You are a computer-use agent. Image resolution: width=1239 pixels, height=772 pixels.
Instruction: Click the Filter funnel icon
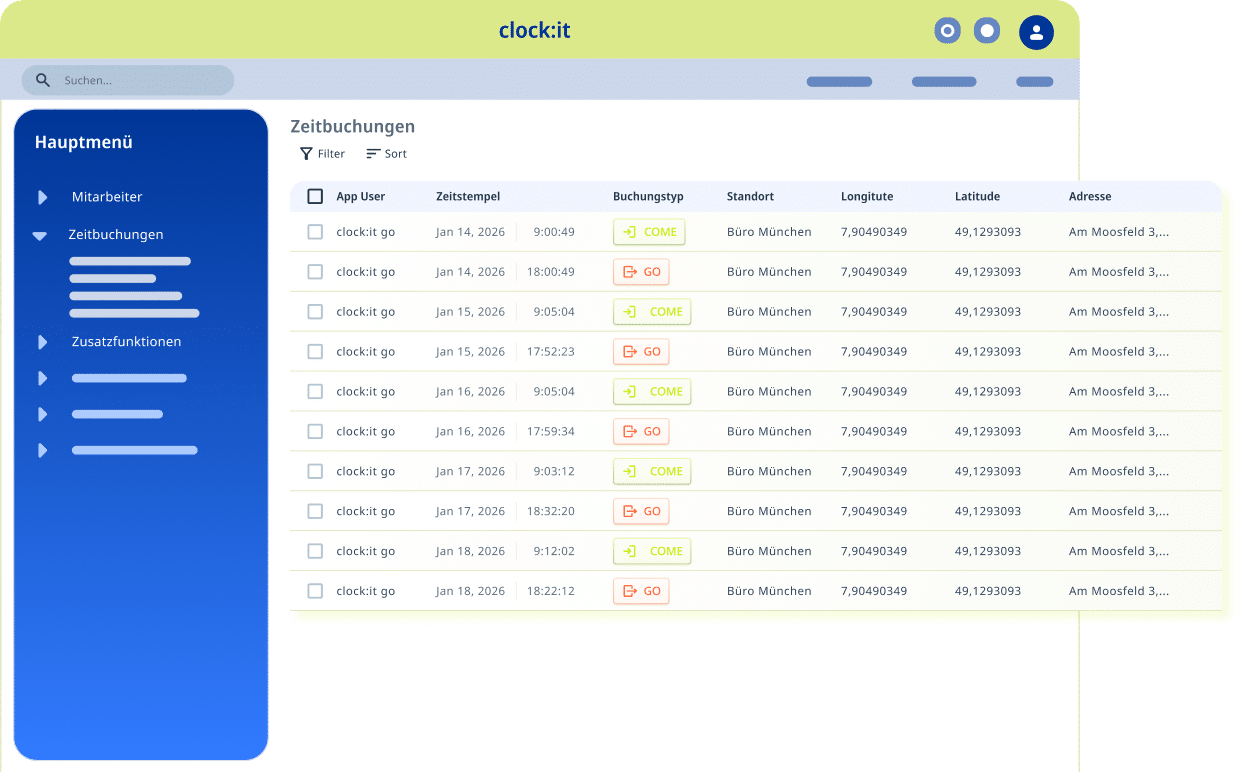[306, 154]
